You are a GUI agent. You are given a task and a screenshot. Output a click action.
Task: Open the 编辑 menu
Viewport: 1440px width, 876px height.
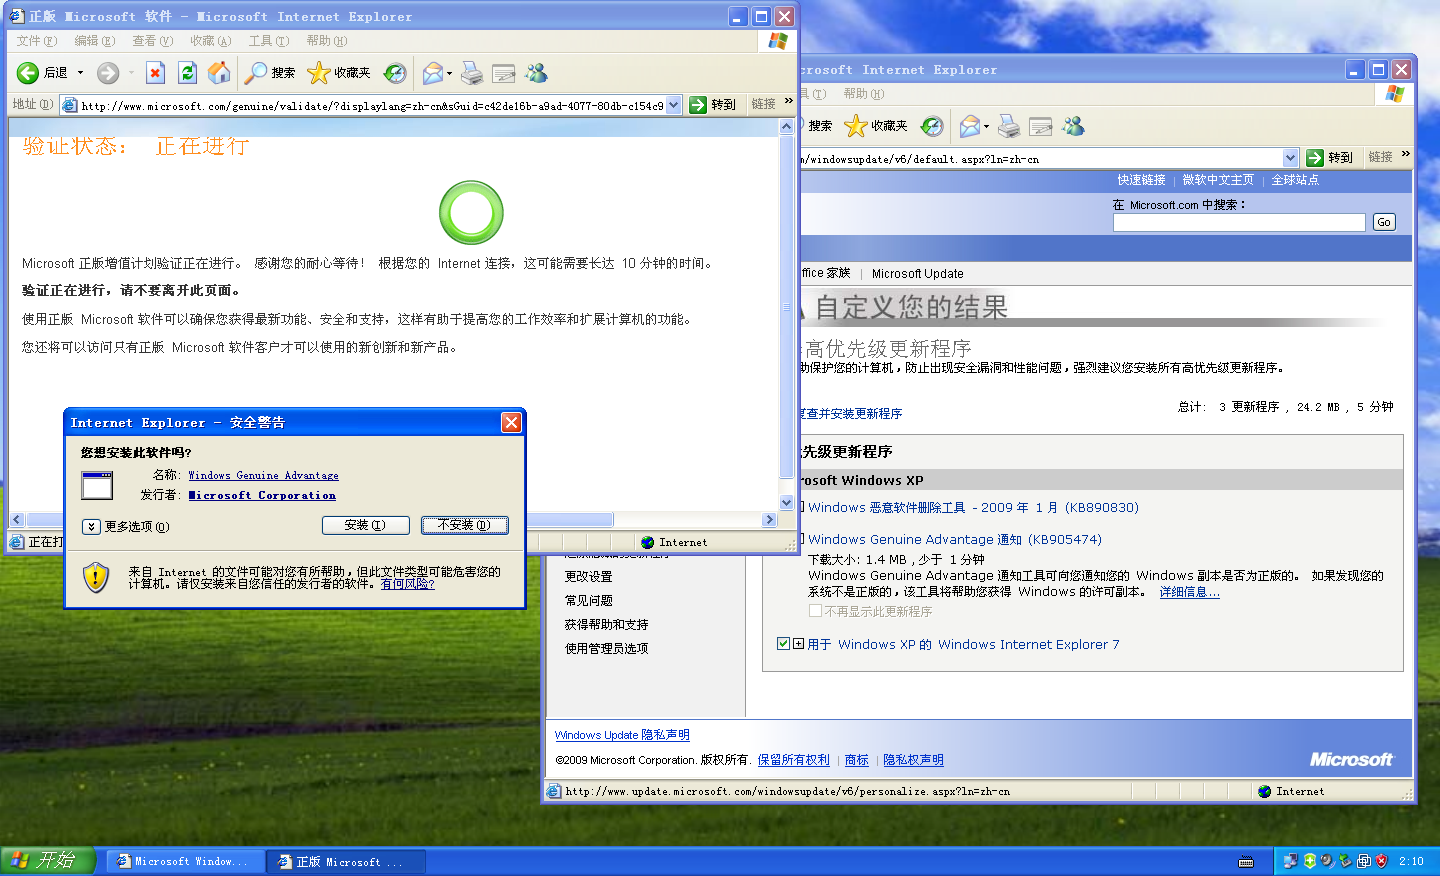95,41
